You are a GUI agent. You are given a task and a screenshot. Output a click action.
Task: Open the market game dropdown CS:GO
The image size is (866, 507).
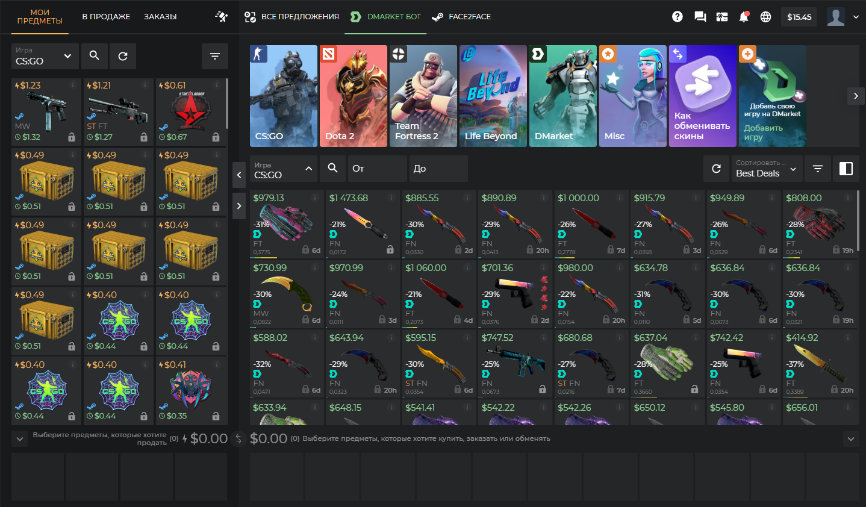click(283, 168)
